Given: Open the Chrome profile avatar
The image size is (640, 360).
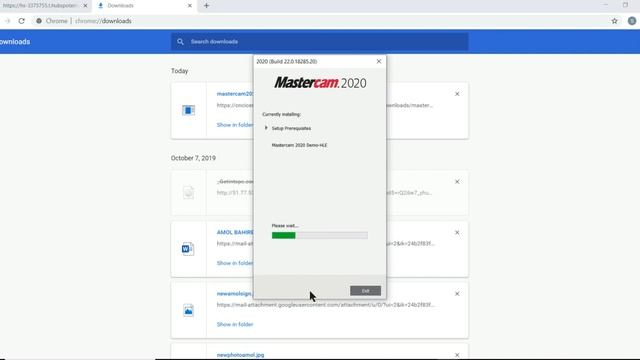Looking at the screenshot, I should (x=632, y=21).
